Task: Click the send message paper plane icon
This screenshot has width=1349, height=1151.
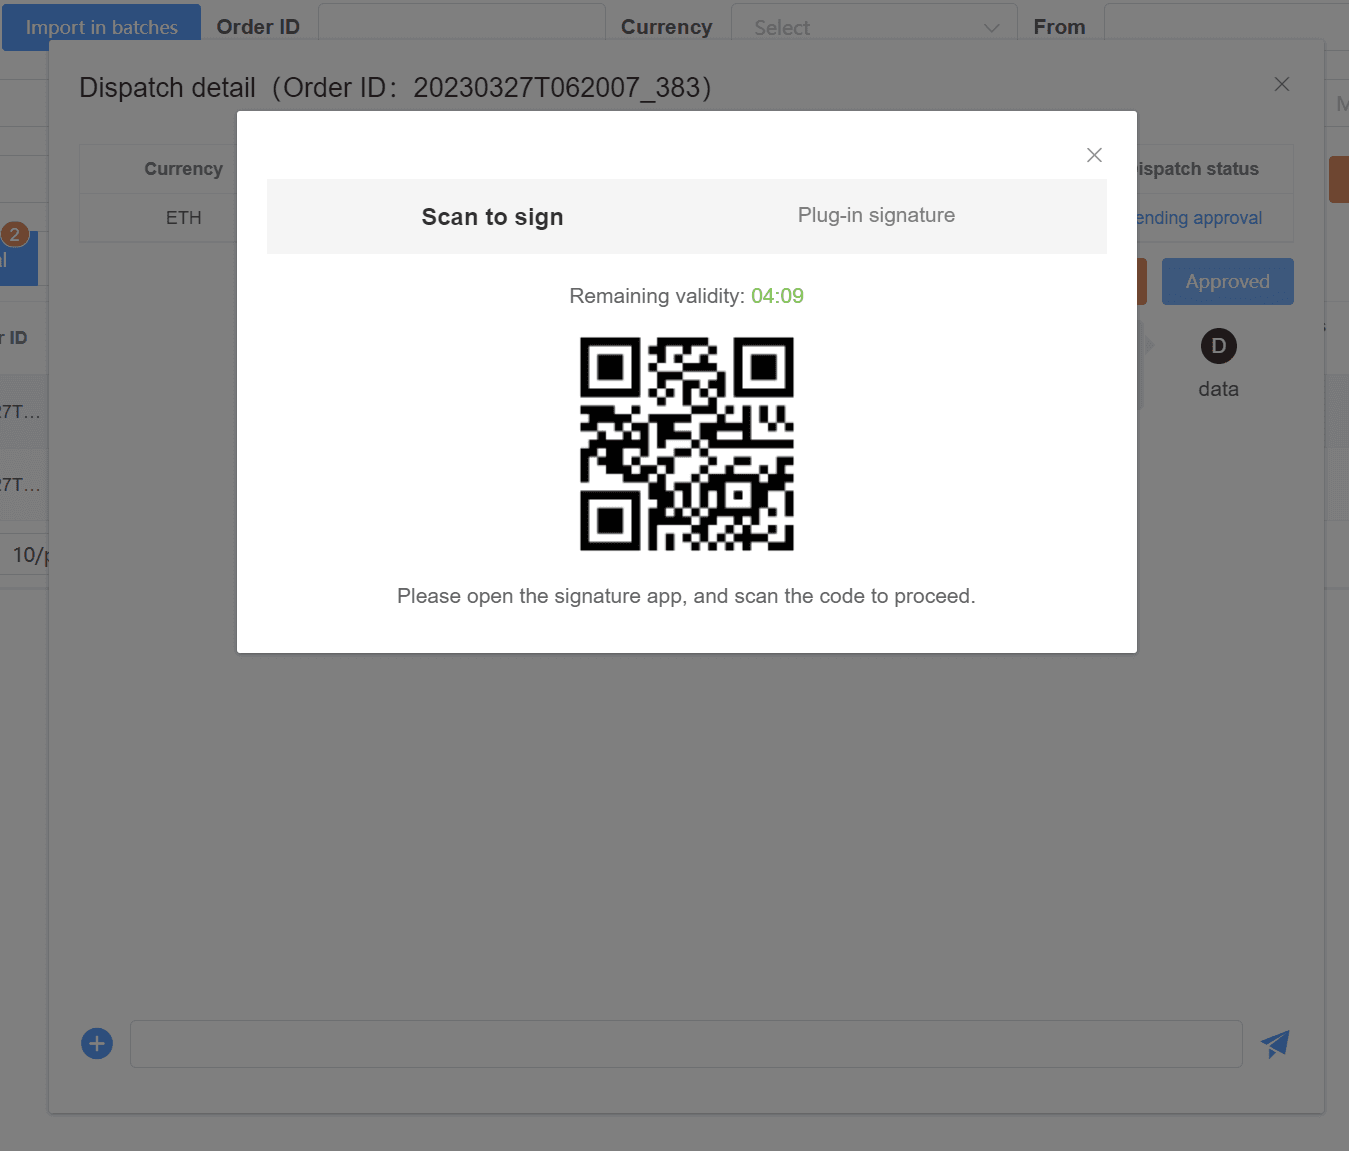Action: click(x=1274, y=1043)
